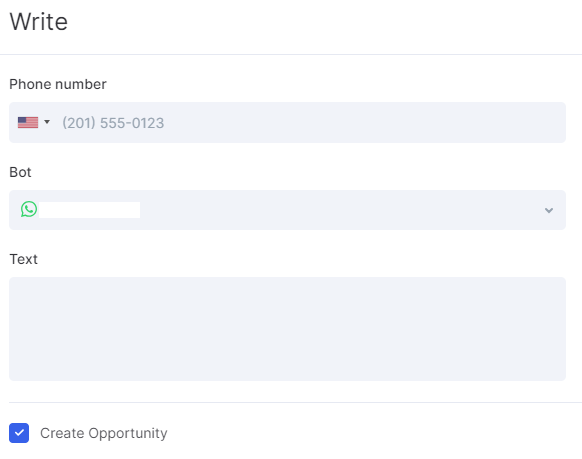582x459 pixels.
Task: Click the blank area right of the phone placeholder
Action: click(x=364, y=122)
